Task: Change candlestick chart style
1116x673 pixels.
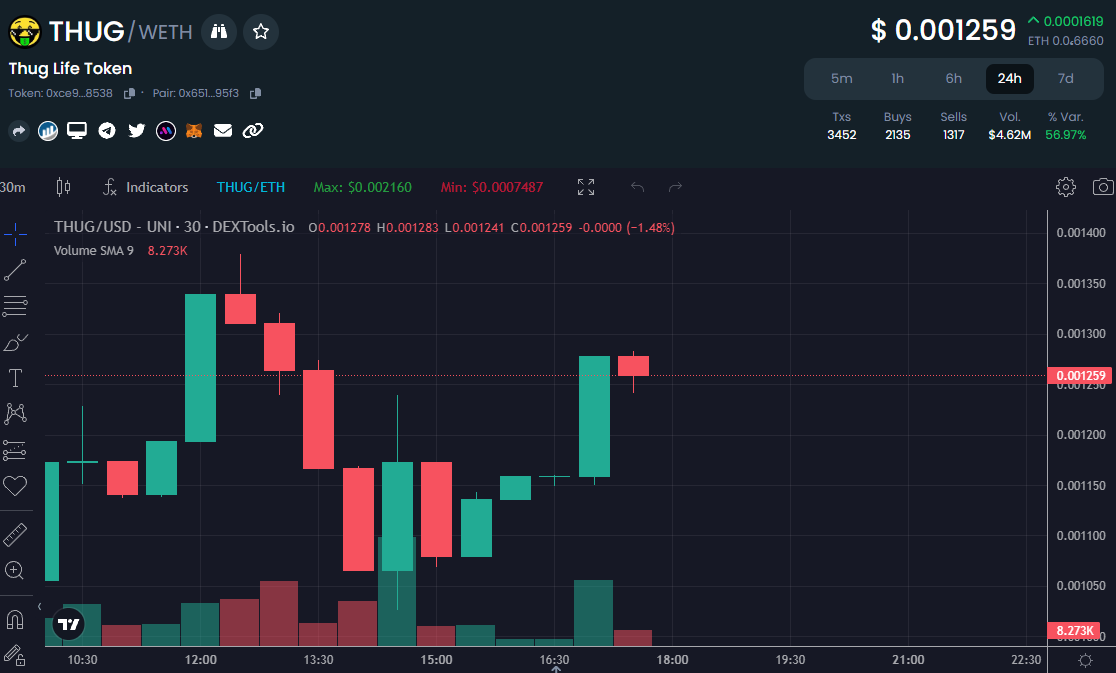Action: pos(63,187)
